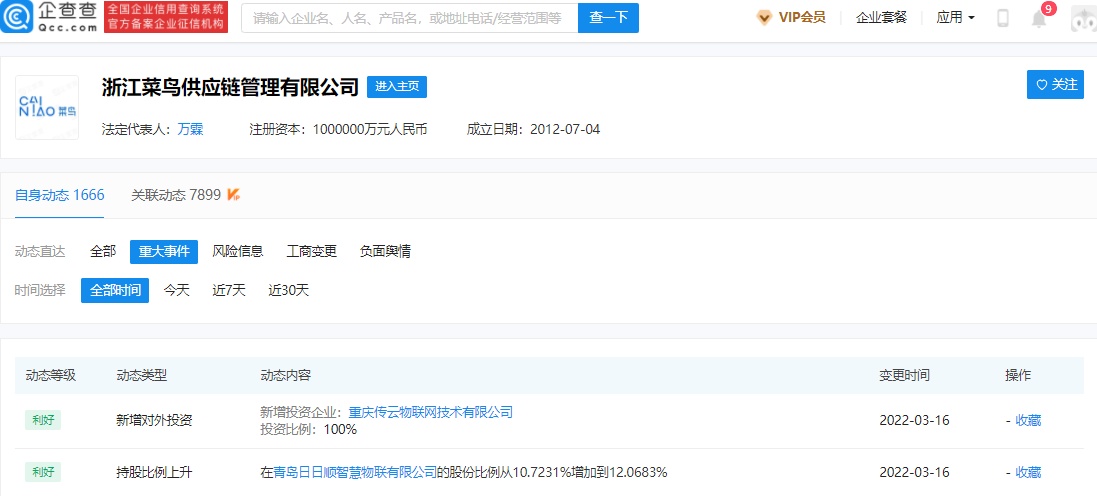Click the red 全国企业信用查询系统 banner
The height and width of the screenshot is (496, 1097).
tap(165, 17)
